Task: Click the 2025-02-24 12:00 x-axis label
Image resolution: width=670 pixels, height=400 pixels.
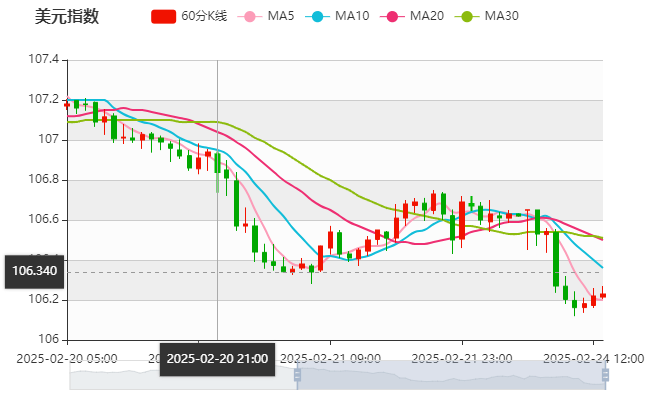Action: [593, 359]
